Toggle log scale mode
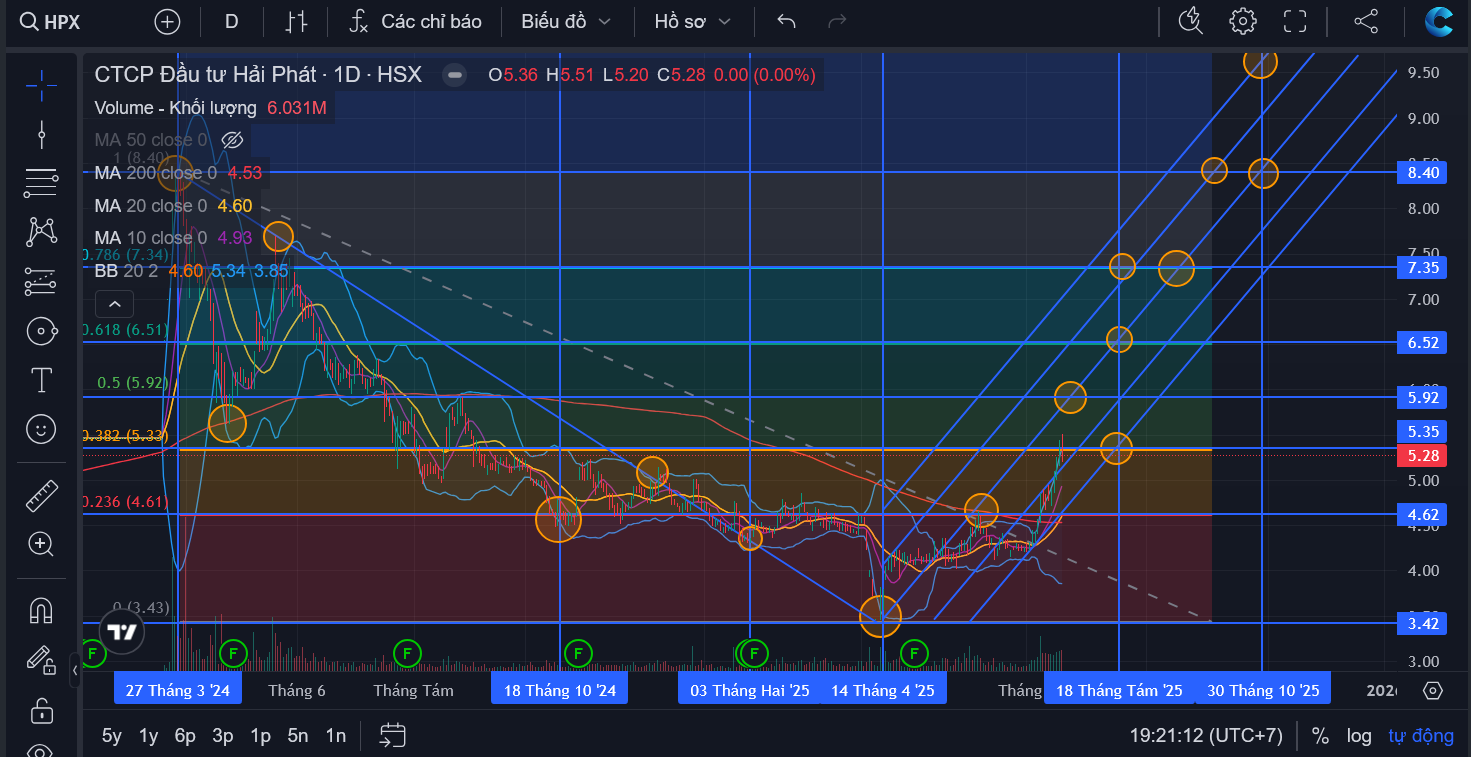1471x757 pixels. [1359, 736]
